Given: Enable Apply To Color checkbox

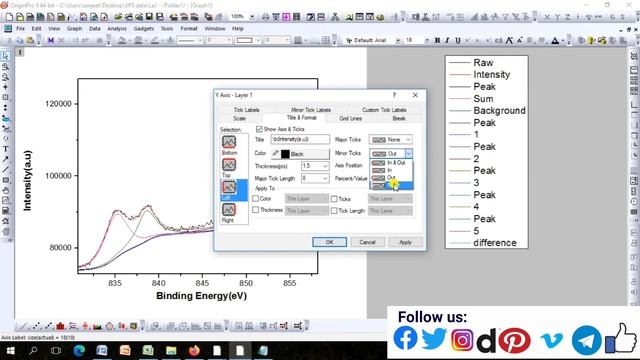Looking at the screenshot, I should [x=256, y=199].
